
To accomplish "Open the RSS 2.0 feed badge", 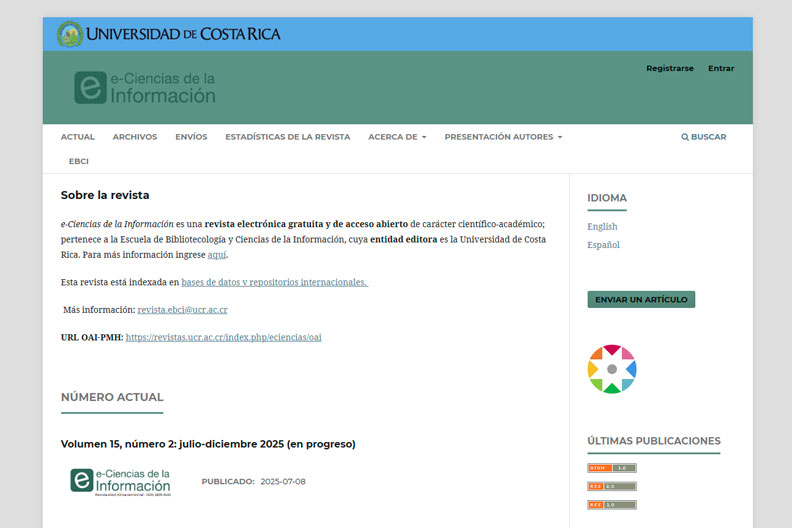I will 611,486.
